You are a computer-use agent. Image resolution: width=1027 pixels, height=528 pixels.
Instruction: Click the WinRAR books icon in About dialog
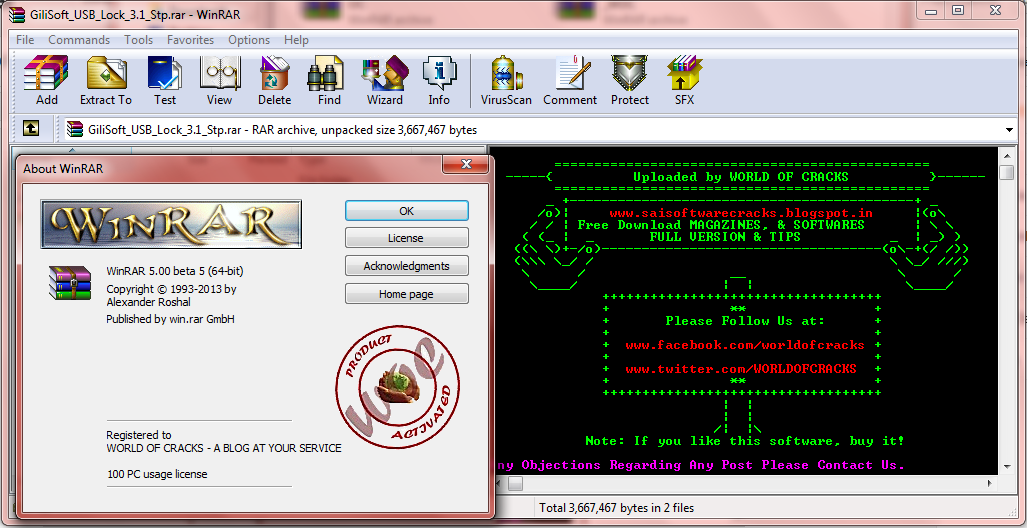(69, 282)
